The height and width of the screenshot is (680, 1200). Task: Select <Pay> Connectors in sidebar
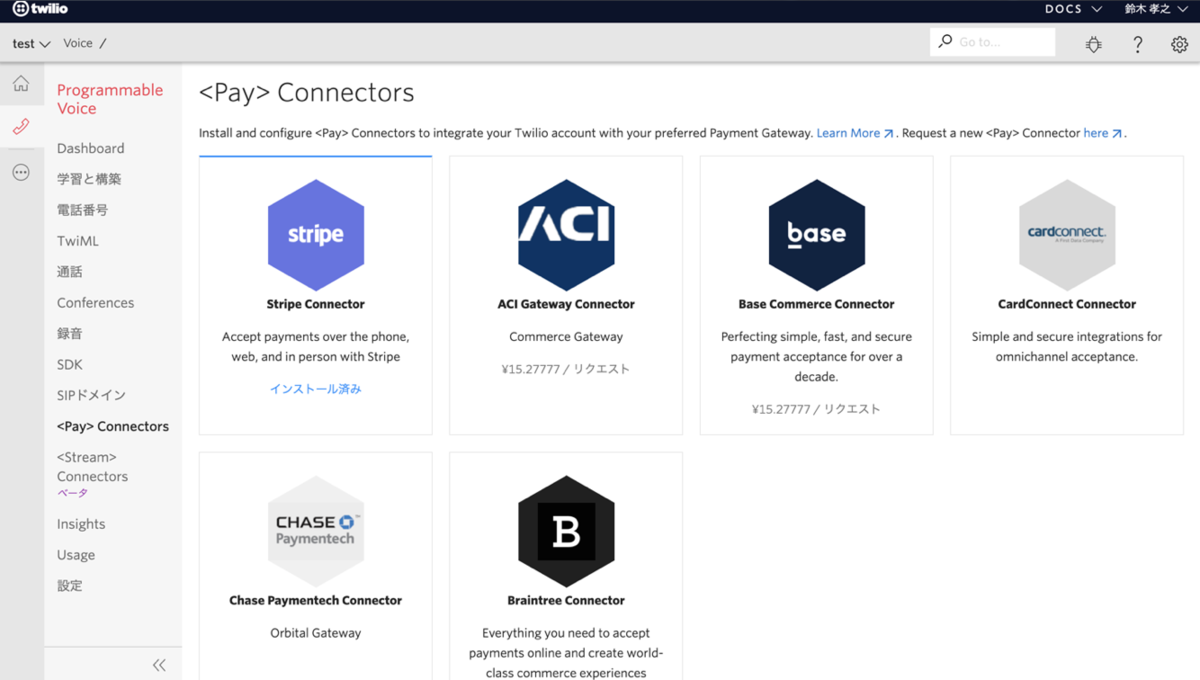pyautogui.click(x=113, y=426)
